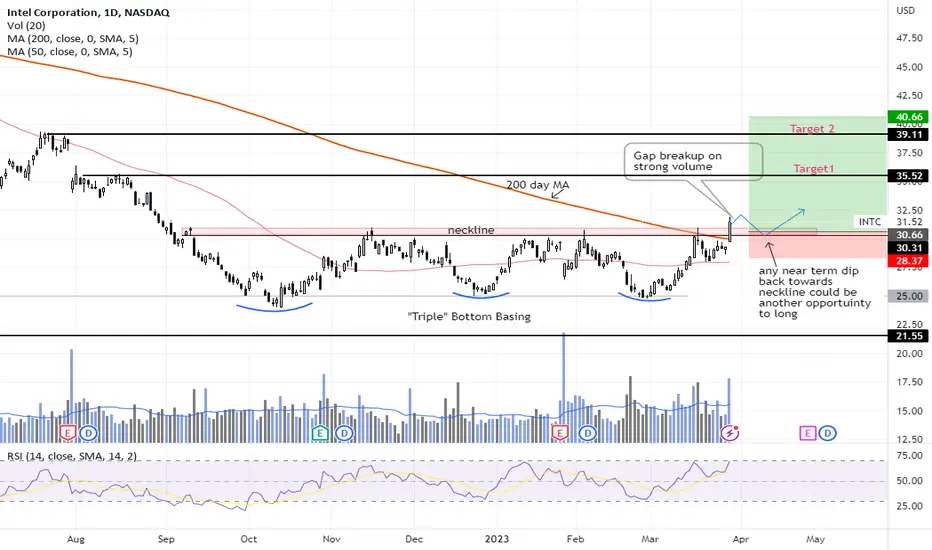This screenshot has width=932, height=550.
Task: Click the red earnings E marker near August
Action: pos(68,433)
